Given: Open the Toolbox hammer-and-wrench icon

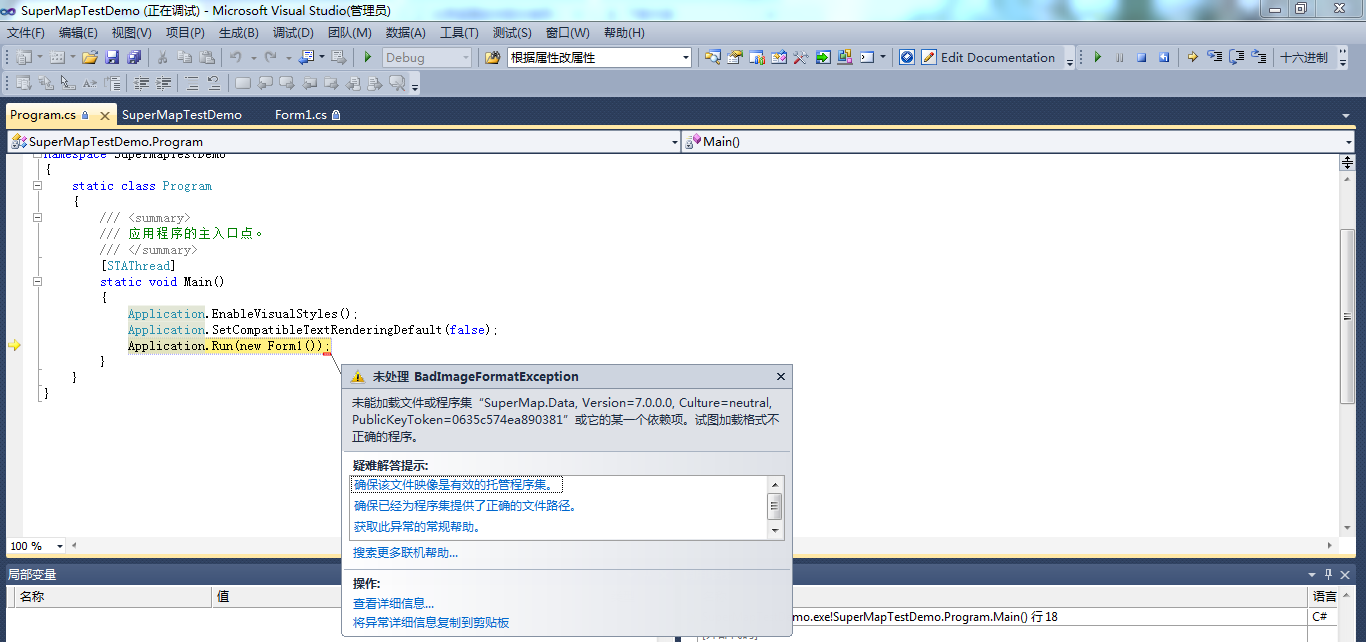Looking at the screenshot, I should 800,58.
